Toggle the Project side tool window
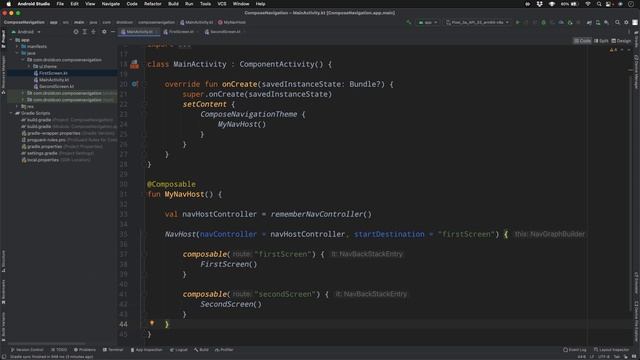This screenshot has width=640, height=360. click(3, 39)
